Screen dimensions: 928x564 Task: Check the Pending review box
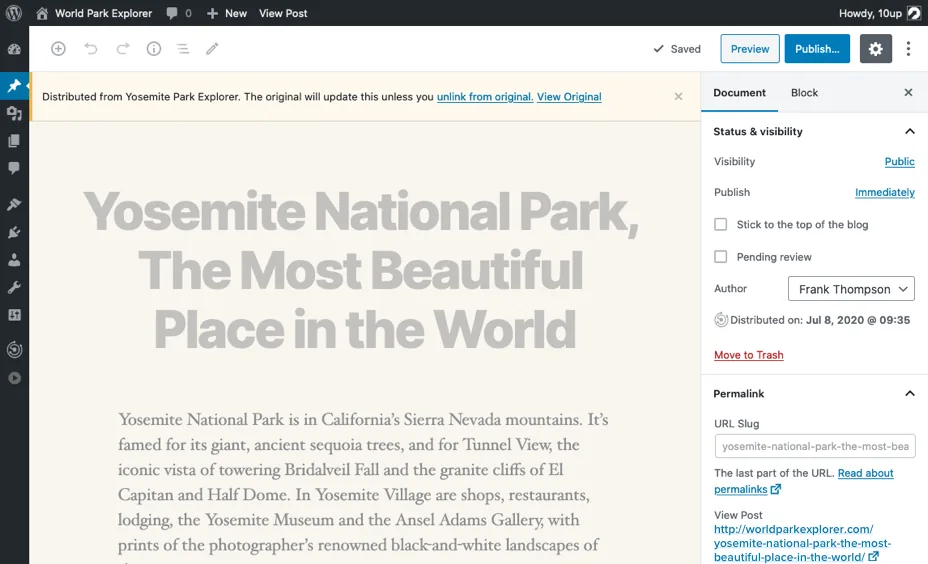[720, 256]
